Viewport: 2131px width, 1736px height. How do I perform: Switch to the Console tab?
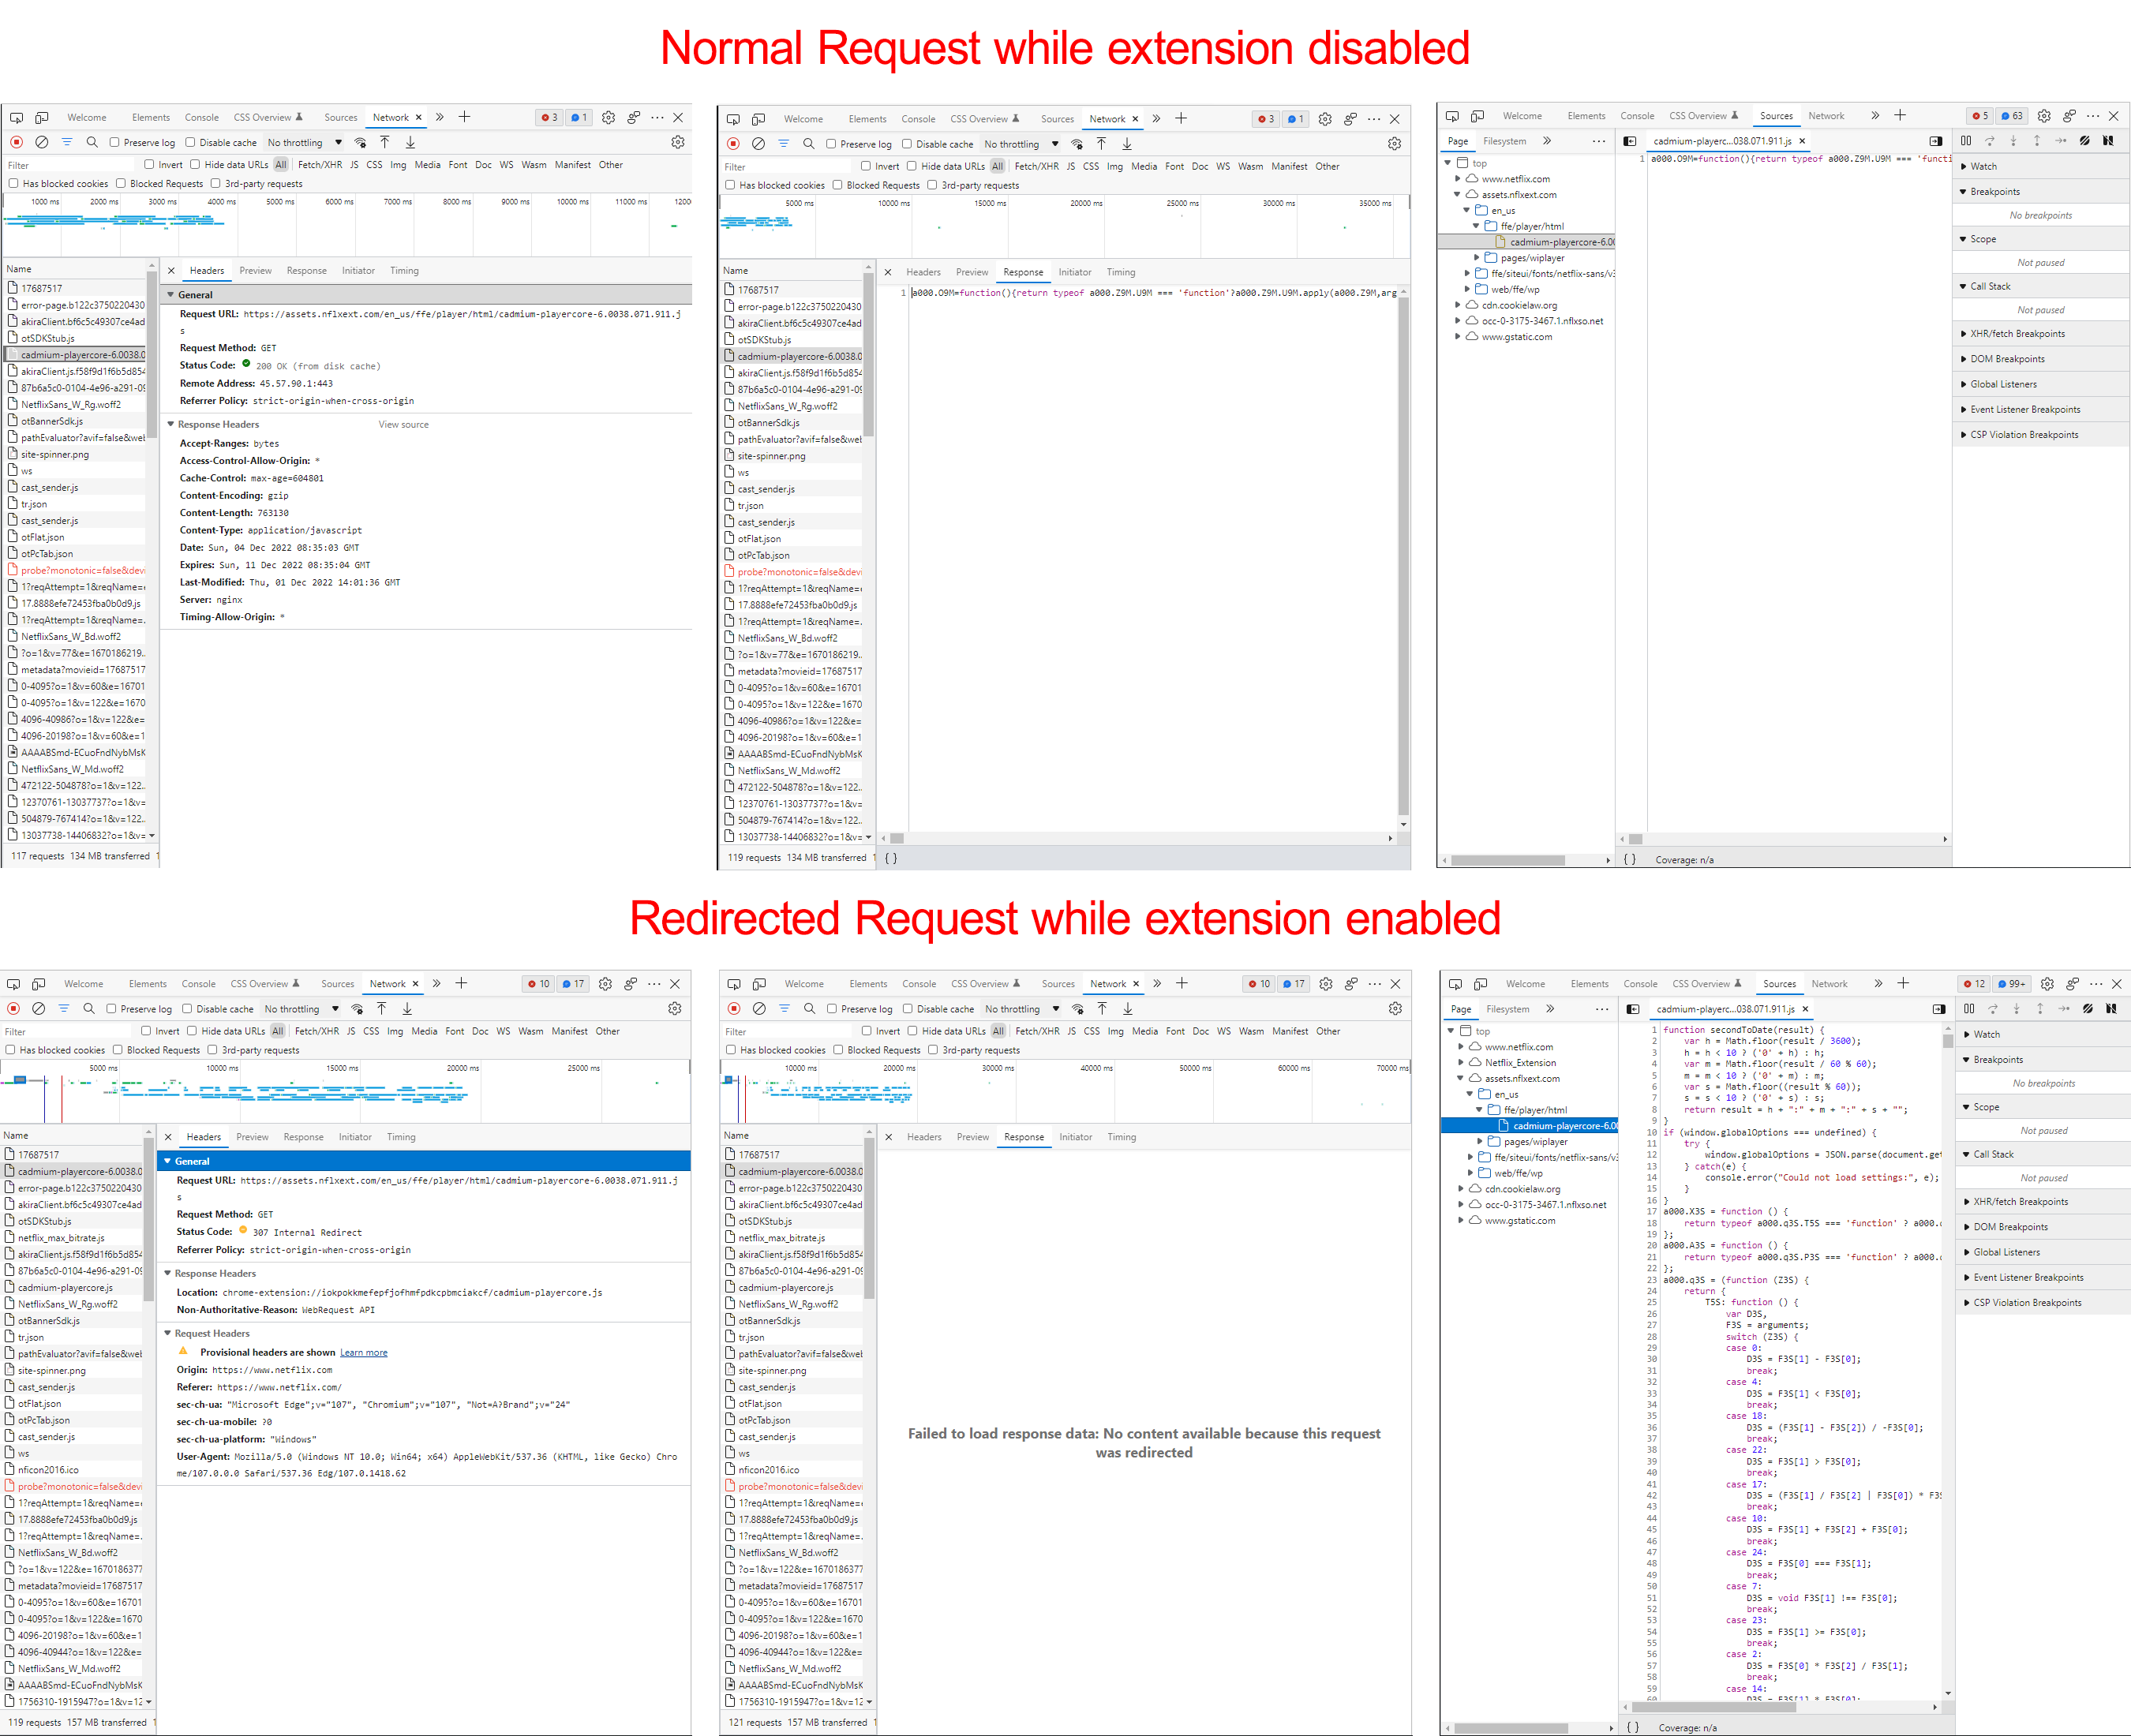pos(202,117)
